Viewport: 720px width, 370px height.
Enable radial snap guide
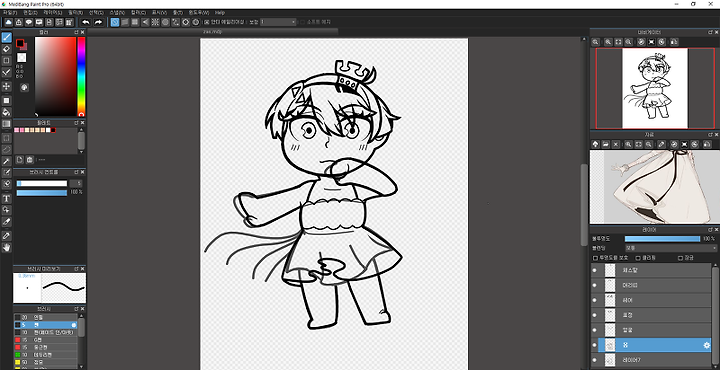pyautogui.click(x=155, y=22)
